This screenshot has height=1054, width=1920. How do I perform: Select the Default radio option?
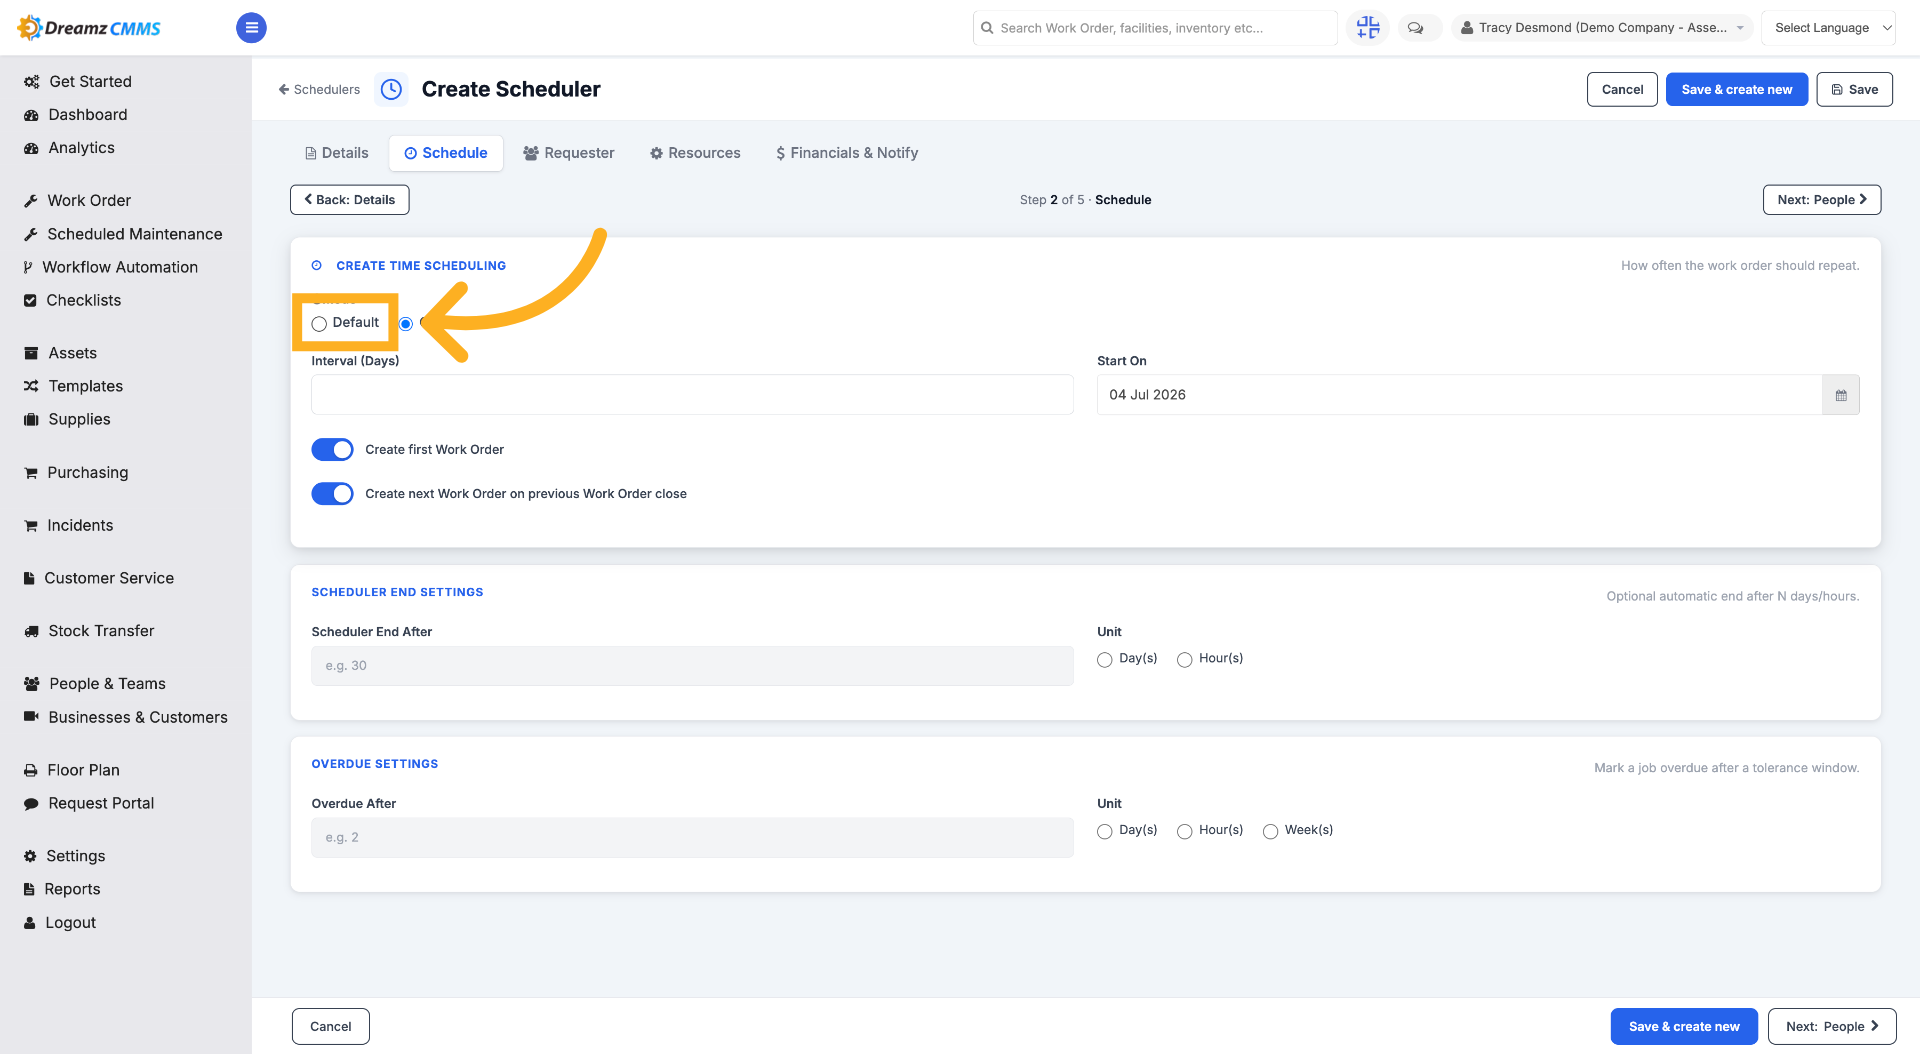click(x=319, y=323)
